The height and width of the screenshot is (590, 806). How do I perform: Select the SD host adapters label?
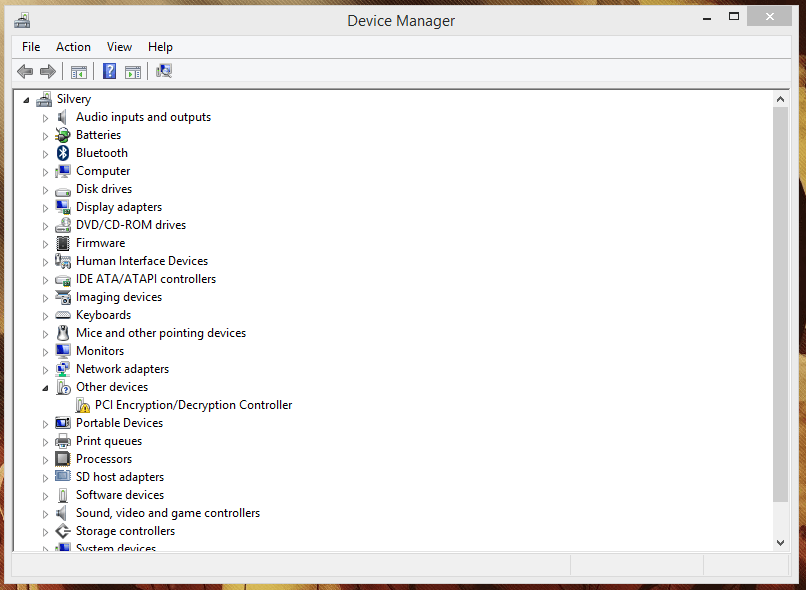click(120, 477)
